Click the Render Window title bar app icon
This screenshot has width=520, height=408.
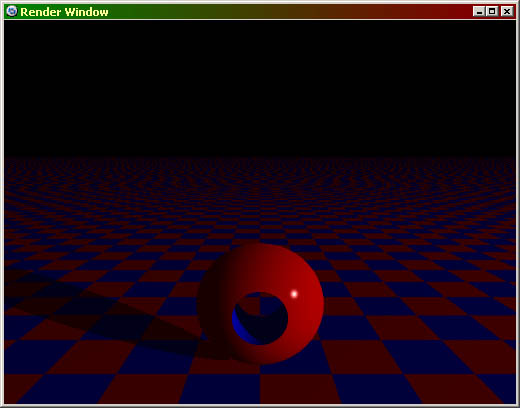12,12
